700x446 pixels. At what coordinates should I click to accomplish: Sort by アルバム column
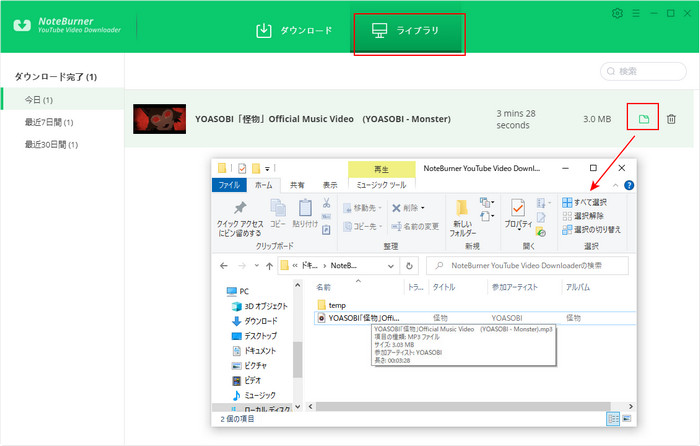pos(578,287)
